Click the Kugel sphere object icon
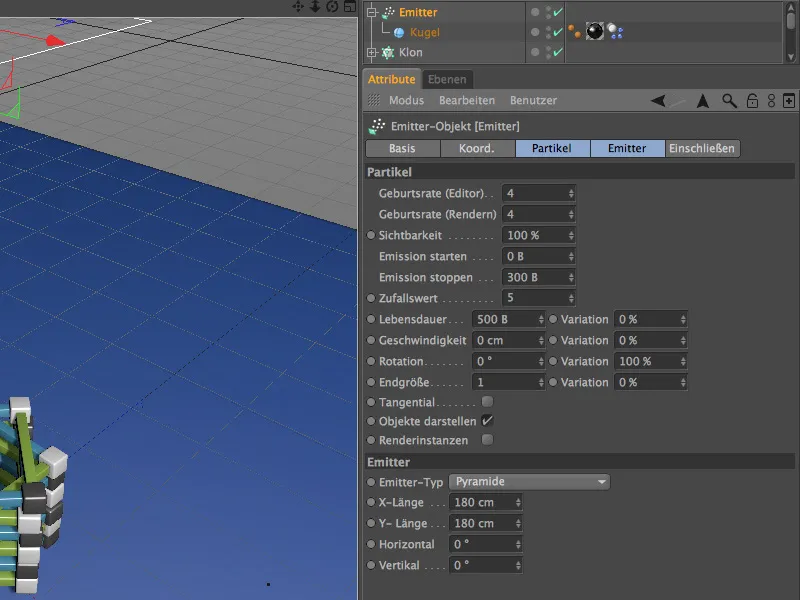Viewport: 800px width, 600px height. click(x=399, y=33)
